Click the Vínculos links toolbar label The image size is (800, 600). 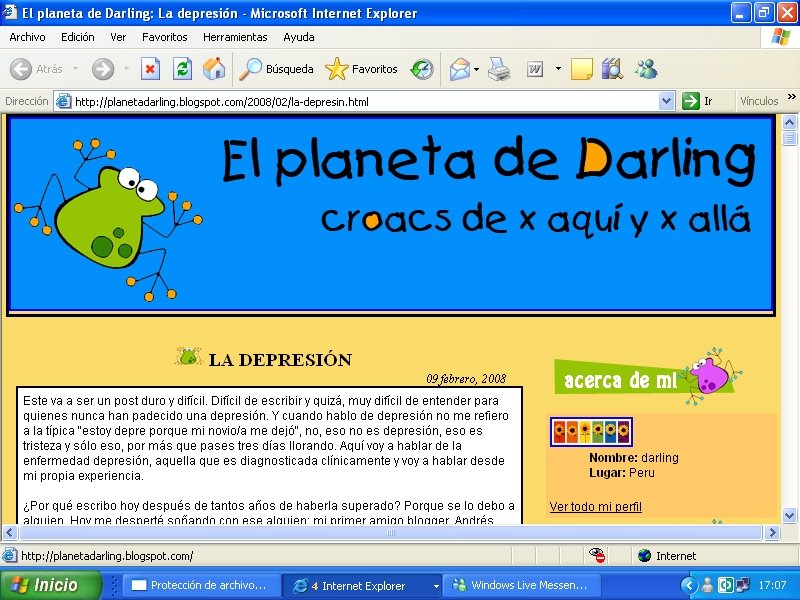[x=759, y=101]
